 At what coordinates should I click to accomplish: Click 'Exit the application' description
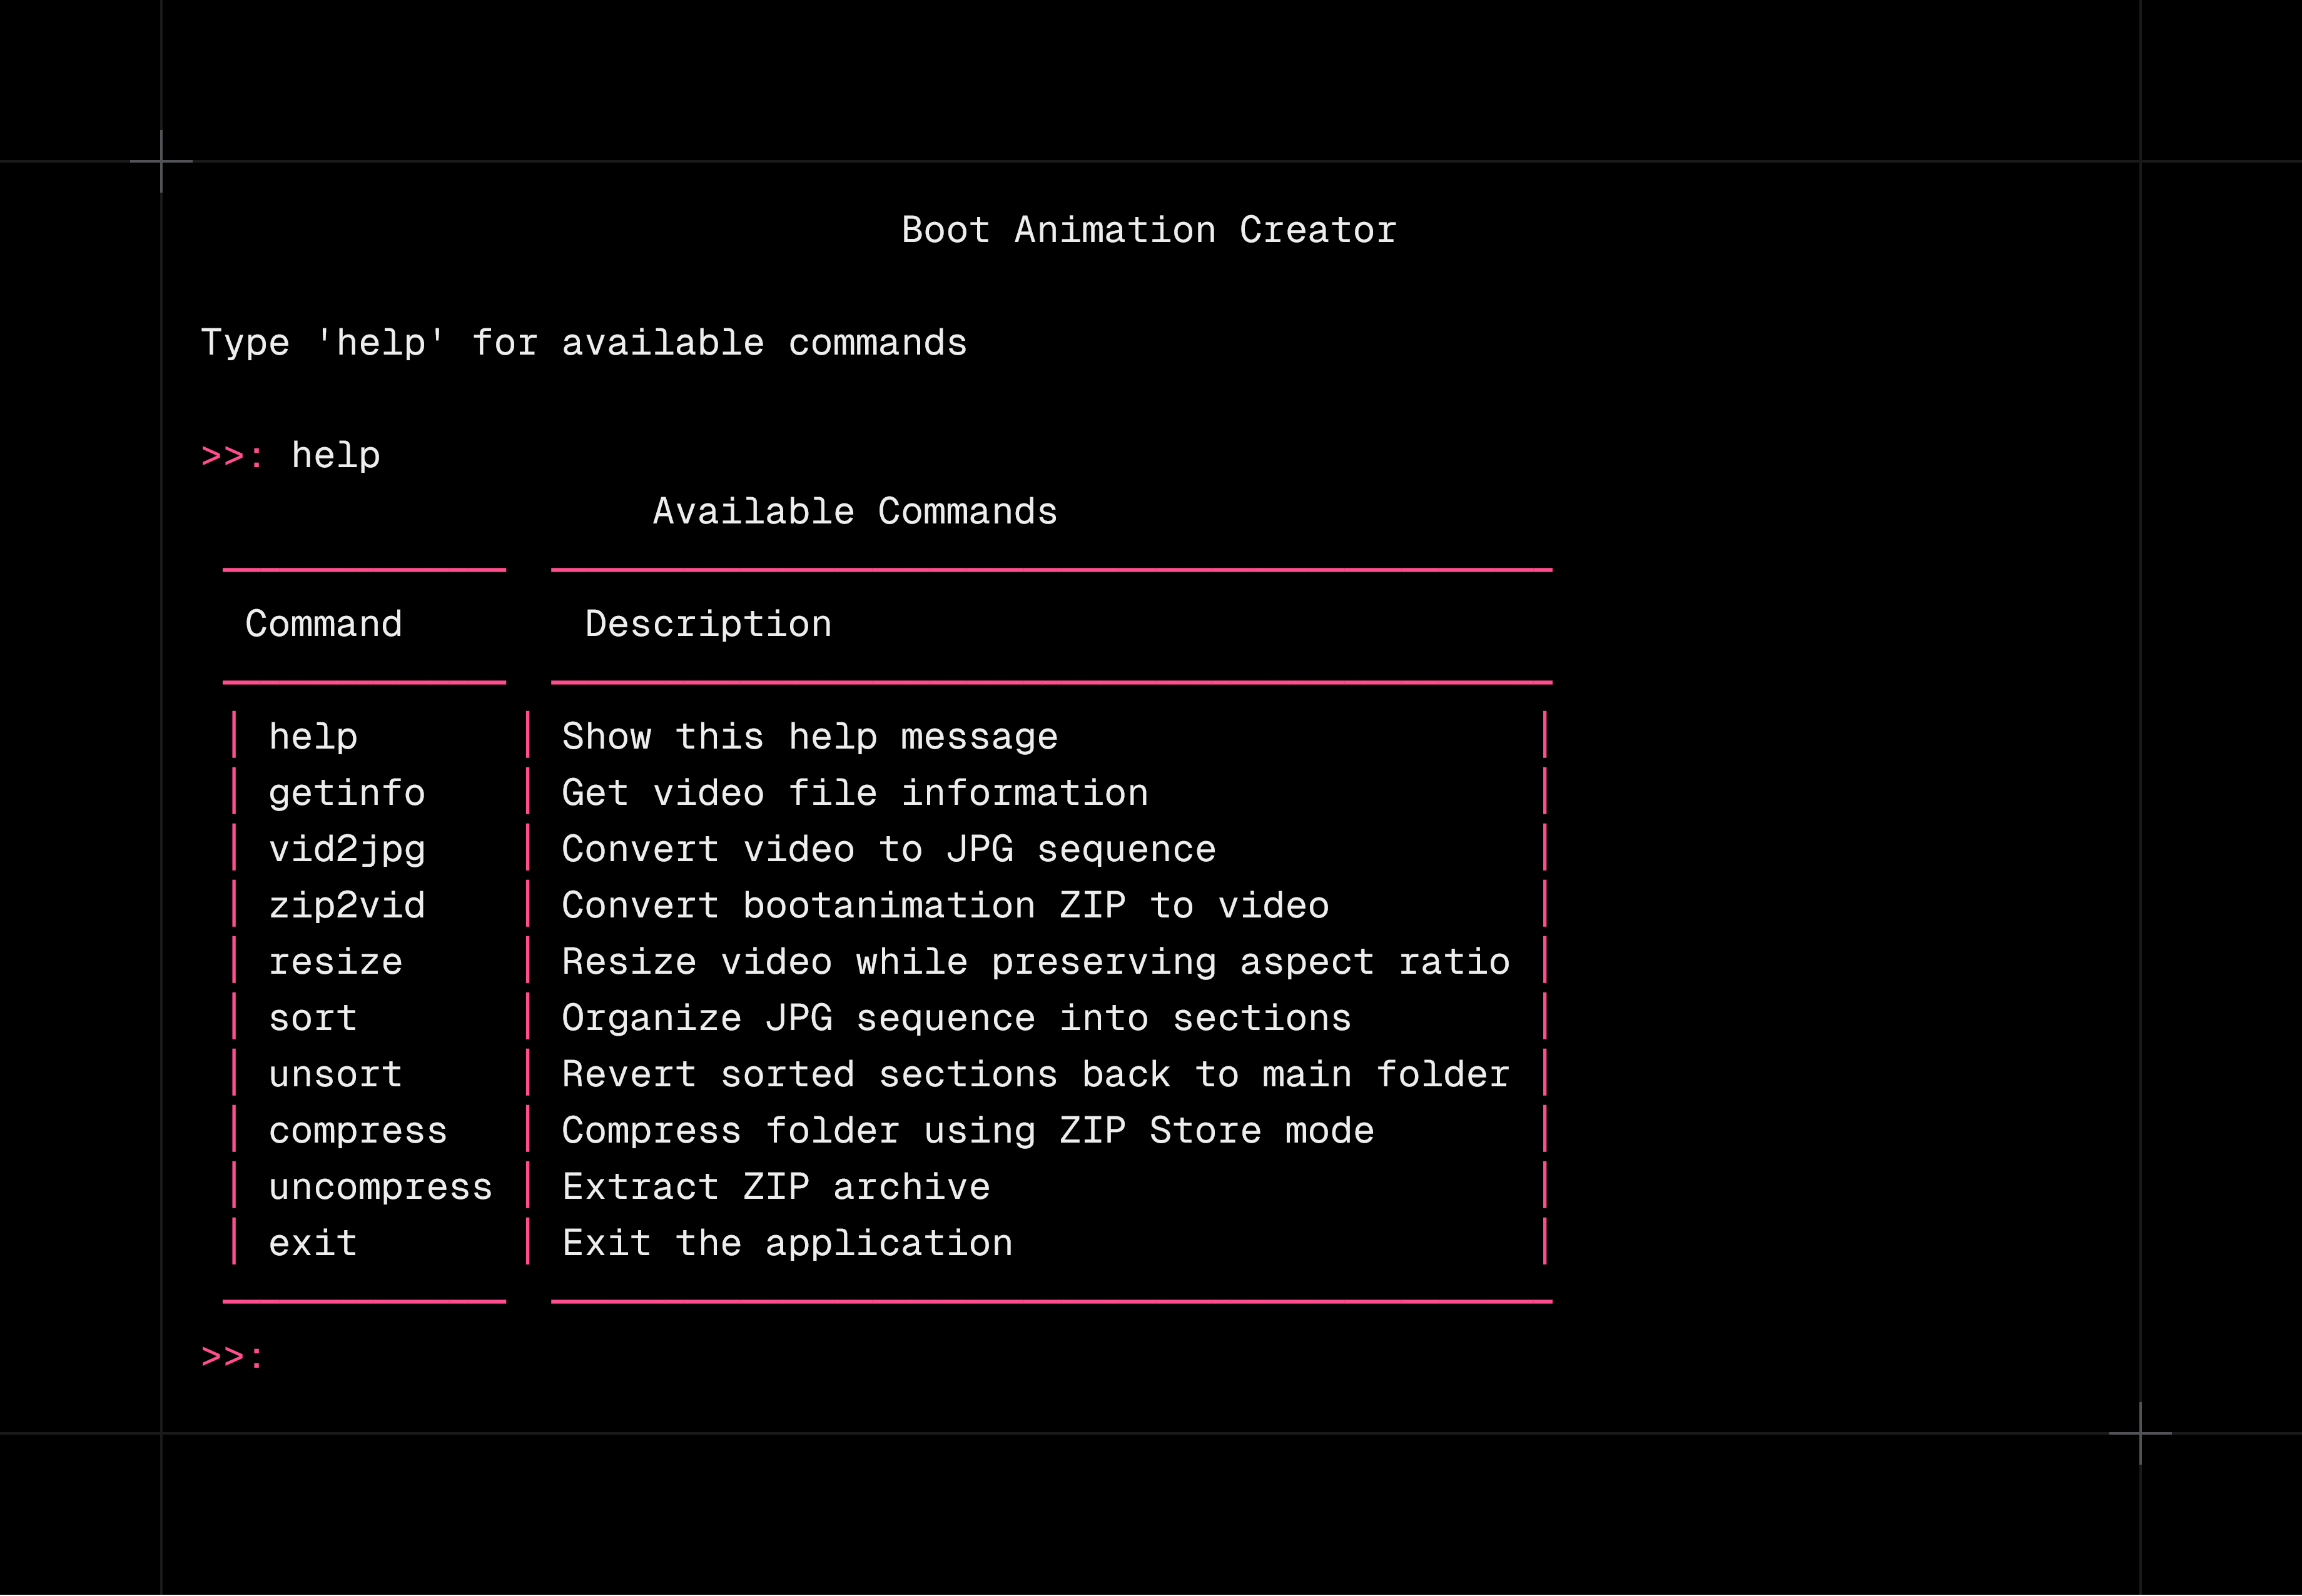[x=787, y=1243]
